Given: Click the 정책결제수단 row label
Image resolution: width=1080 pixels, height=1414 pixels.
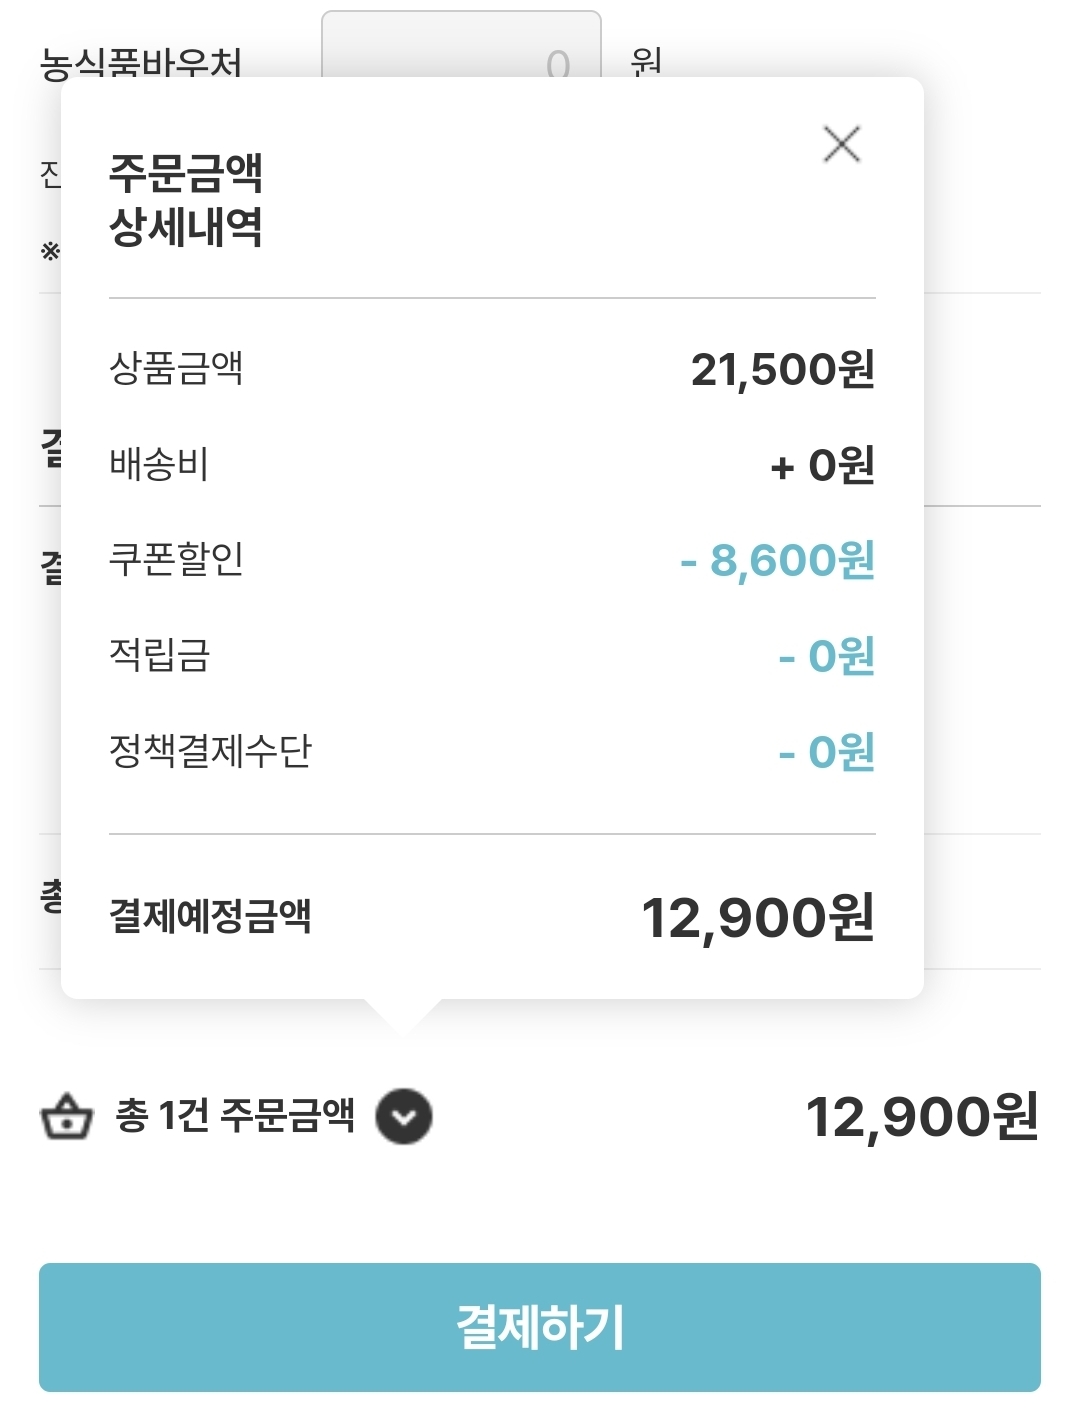Looking at the screenshot, I should 211,751.
